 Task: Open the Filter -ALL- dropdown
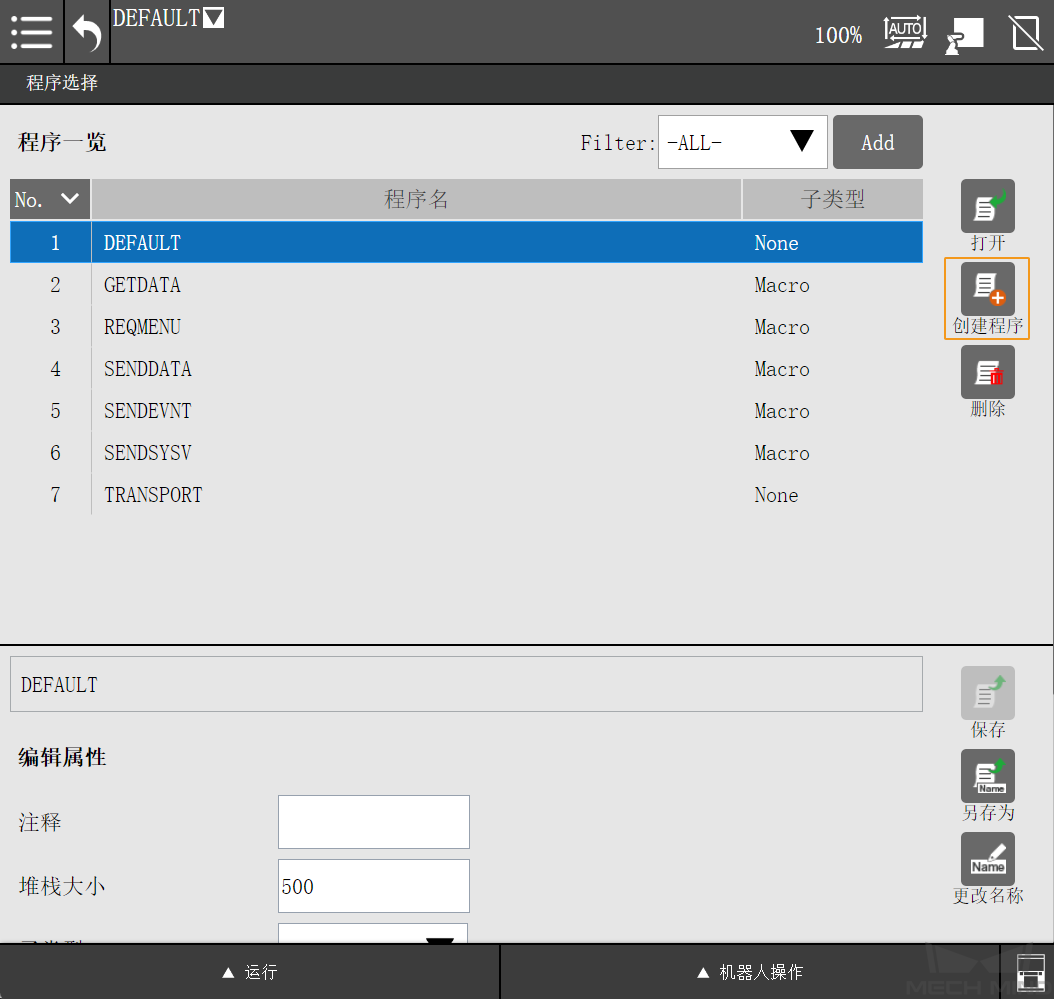point(742,142)
